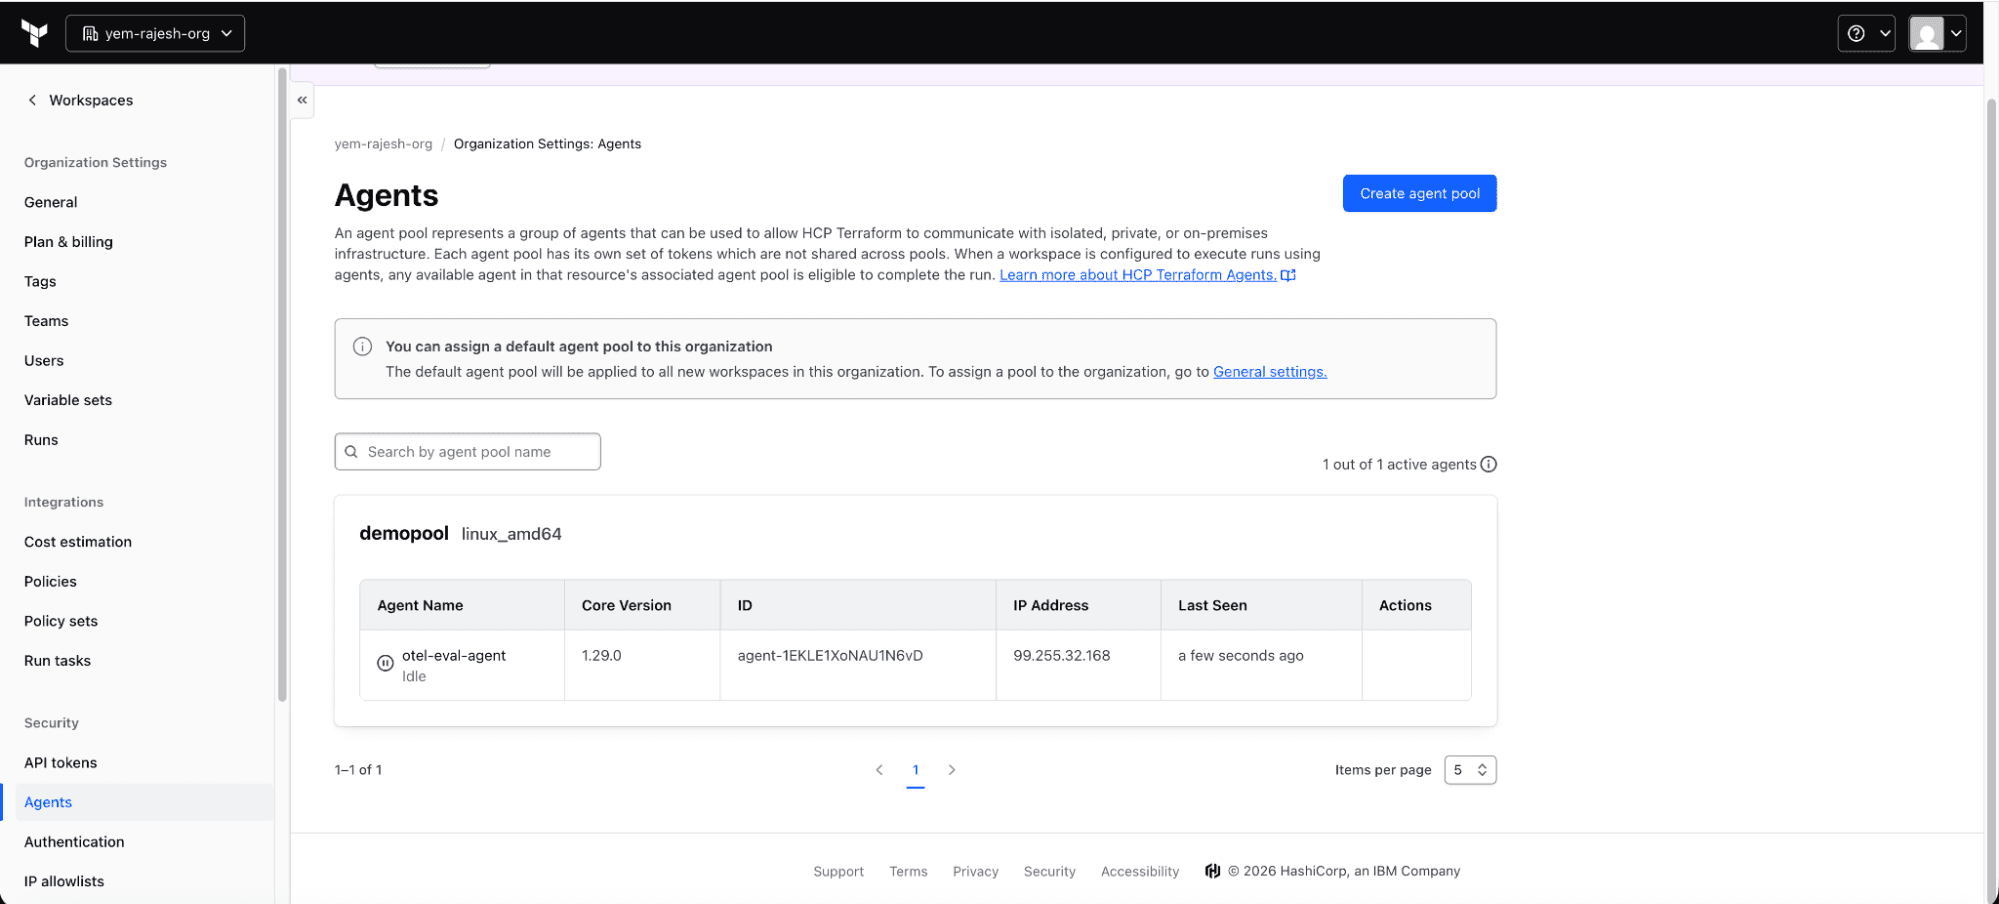The height and width of the screenshot is (904, 1999).
Task: Click the info icon in default pool notice
Action: pyautogui.click(x=363, y=346)
